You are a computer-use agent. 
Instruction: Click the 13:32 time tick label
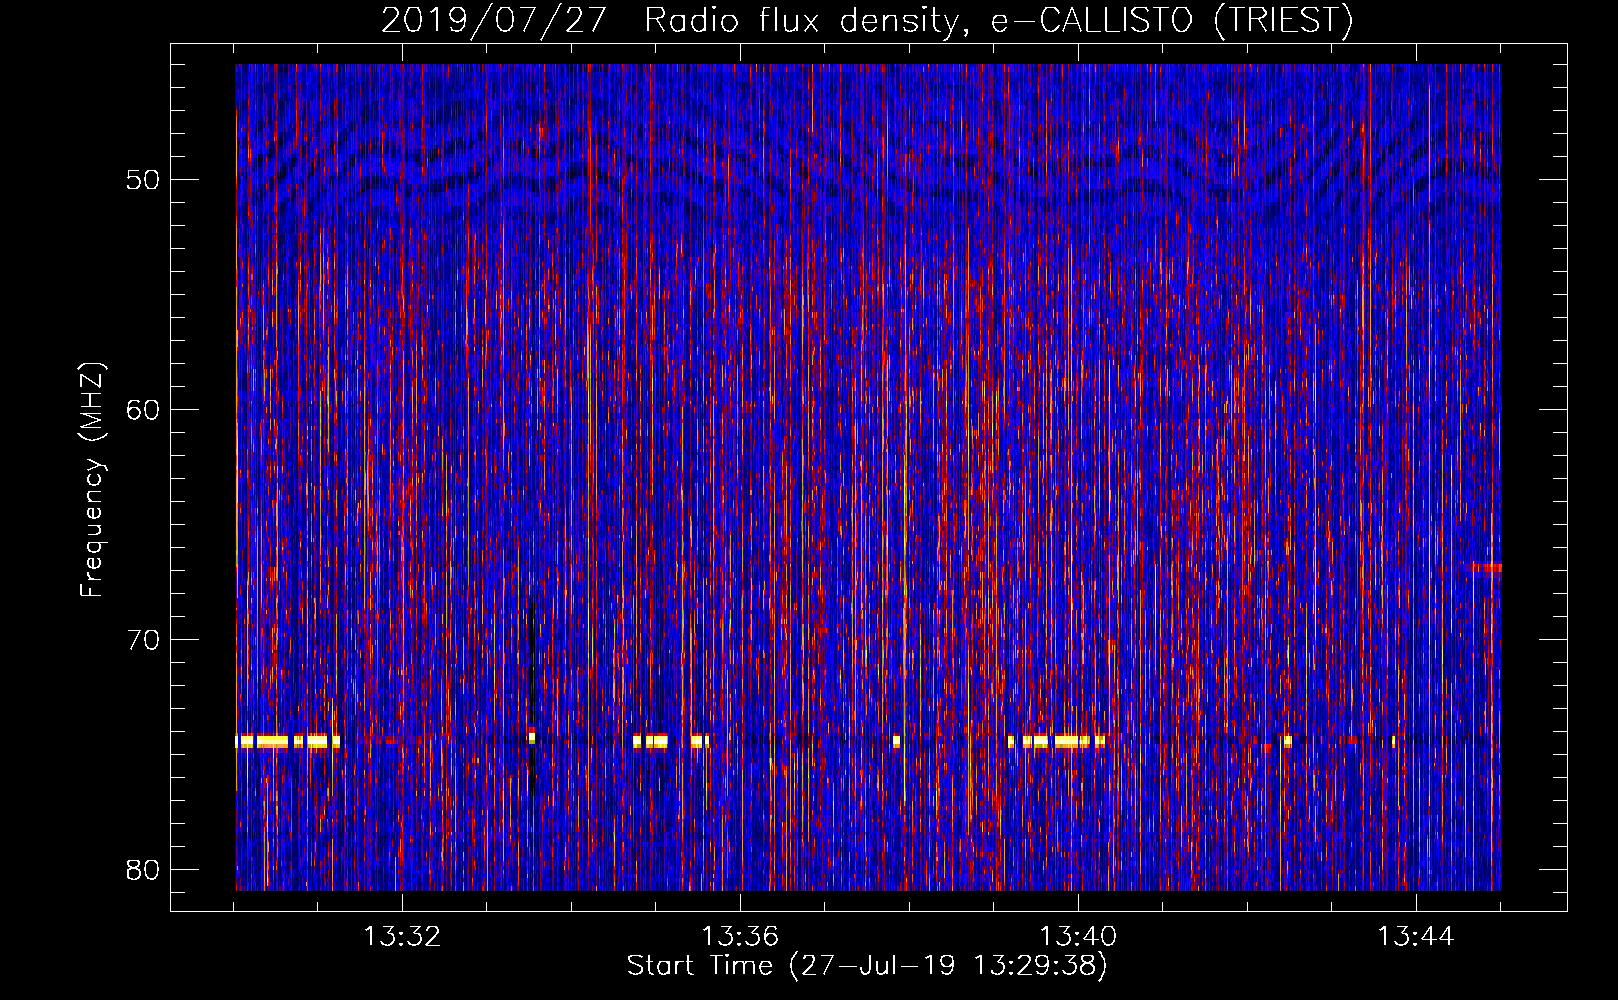[402, 937]
